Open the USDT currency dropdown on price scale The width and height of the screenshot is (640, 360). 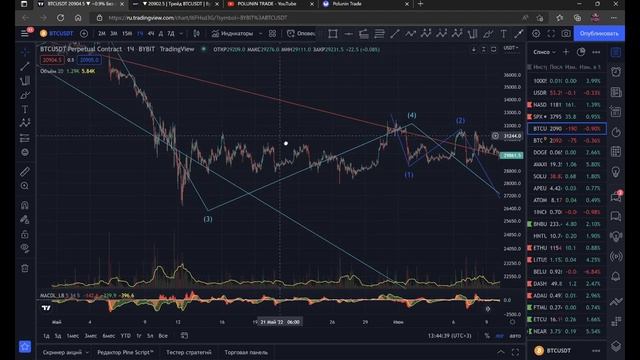pos(511,48)
